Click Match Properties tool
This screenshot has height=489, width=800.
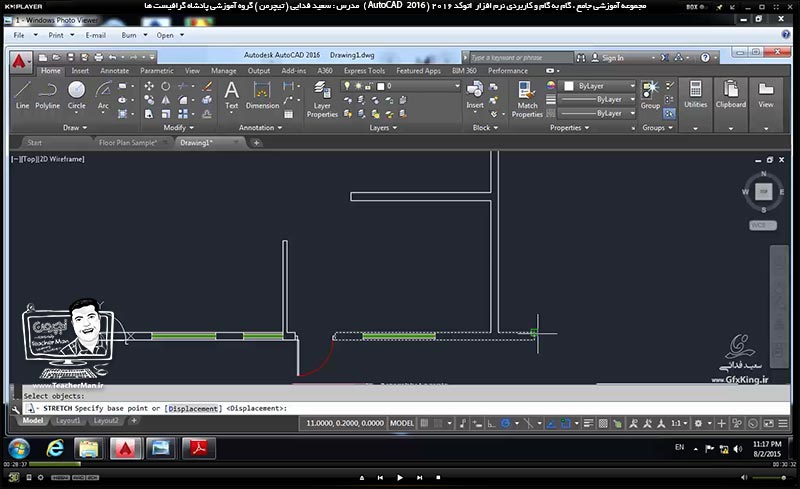[527, 100]
